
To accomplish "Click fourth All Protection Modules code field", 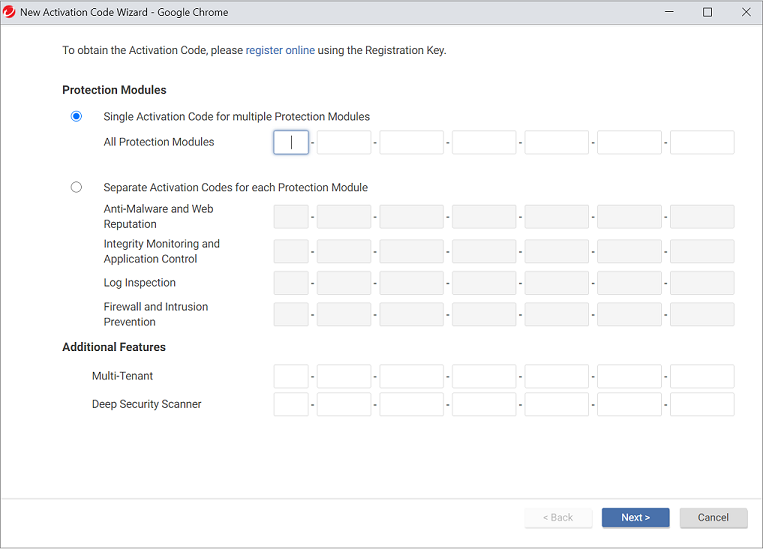I will pos(484,142).
